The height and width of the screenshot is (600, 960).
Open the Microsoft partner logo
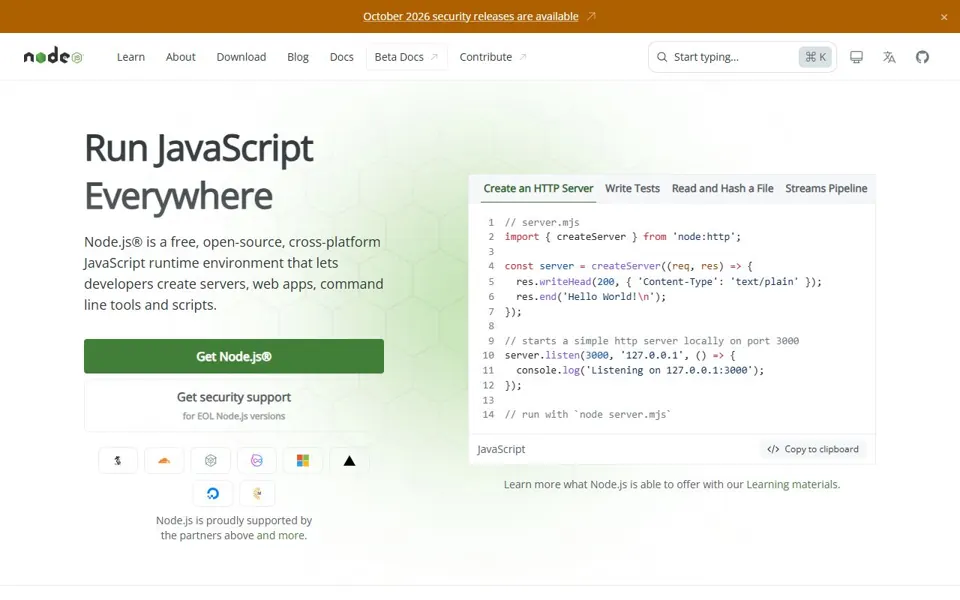(302, 460)
